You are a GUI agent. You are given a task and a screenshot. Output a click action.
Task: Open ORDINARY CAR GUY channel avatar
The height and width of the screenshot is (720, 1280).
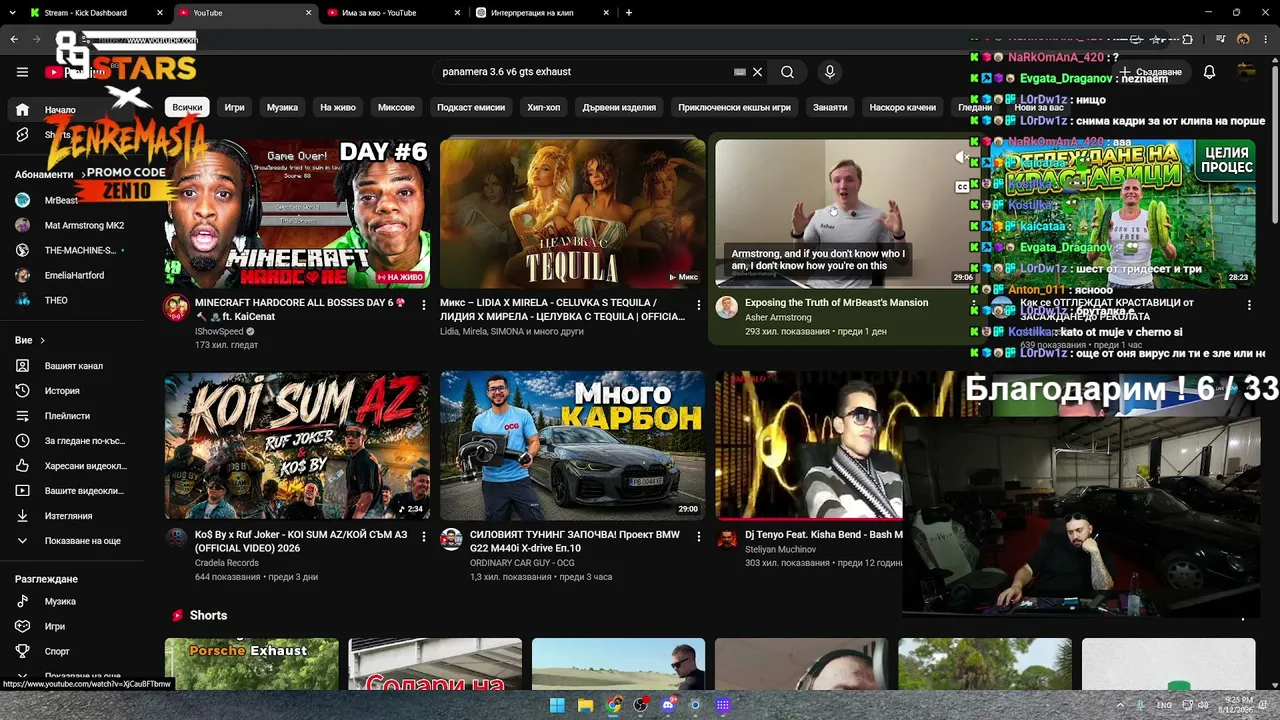pos(452,539)
